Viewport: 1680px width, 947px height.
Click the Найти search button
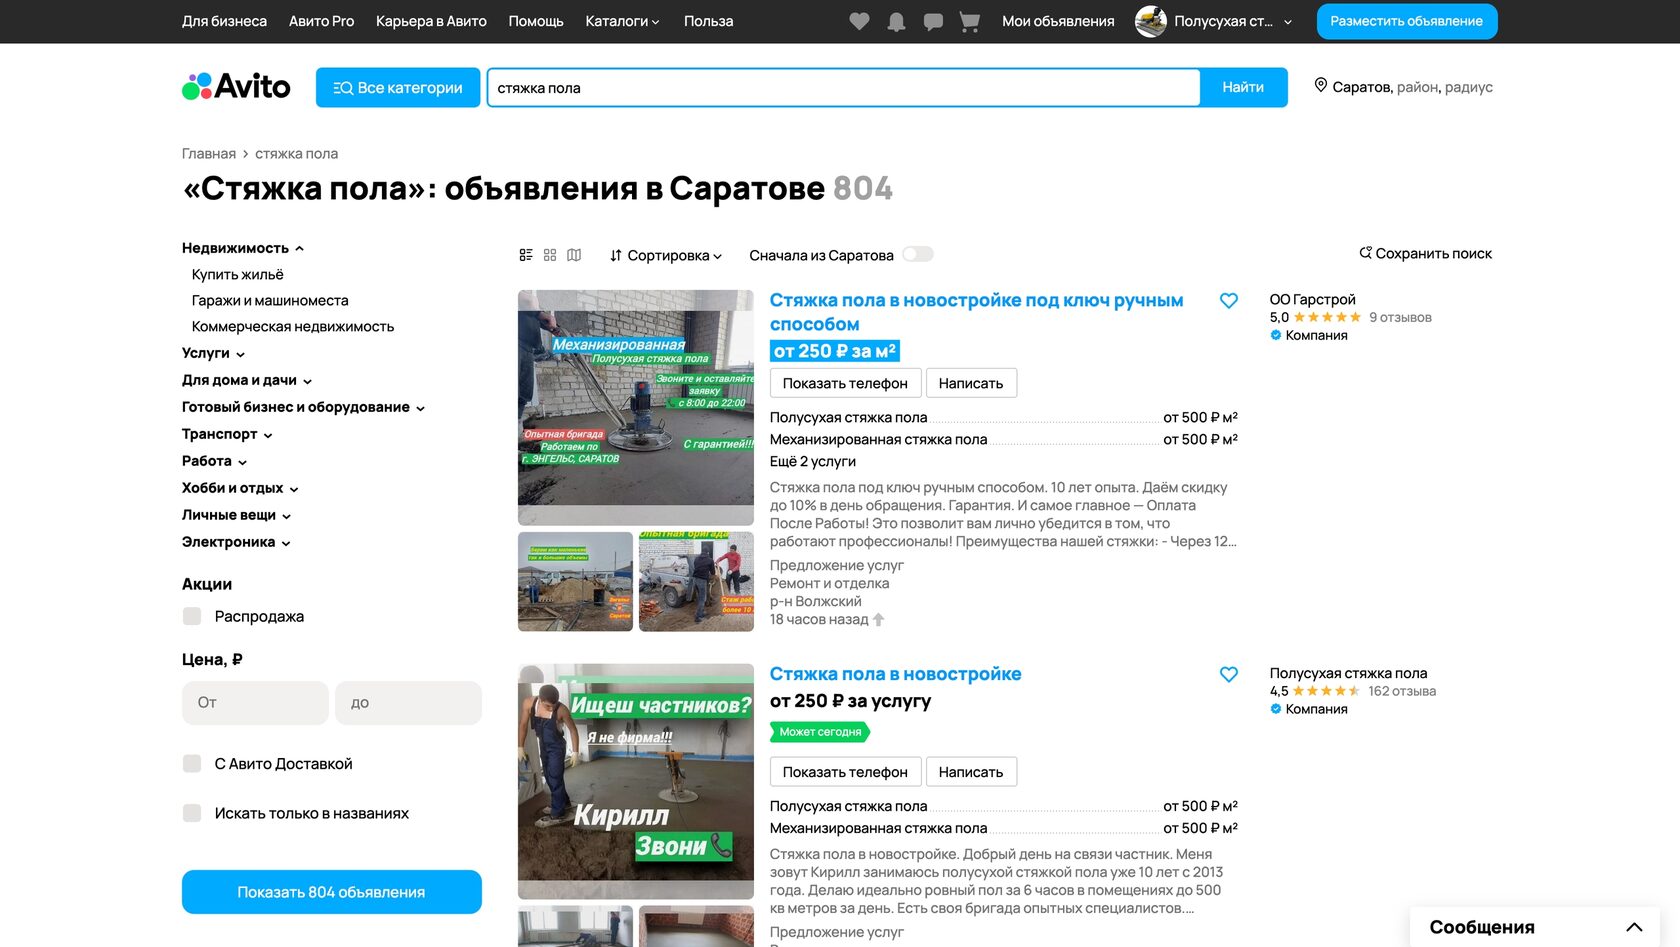(1243, 87)
